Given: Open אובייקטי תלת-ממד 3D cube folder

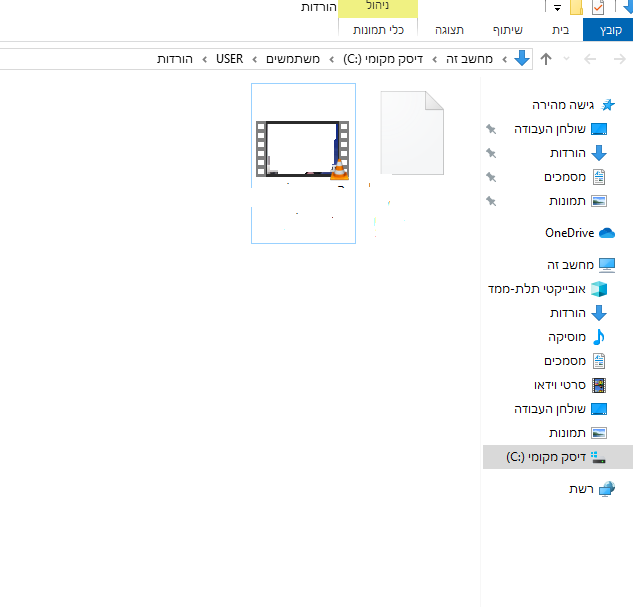Looking at the screenshot, I should tap(547, 289).
